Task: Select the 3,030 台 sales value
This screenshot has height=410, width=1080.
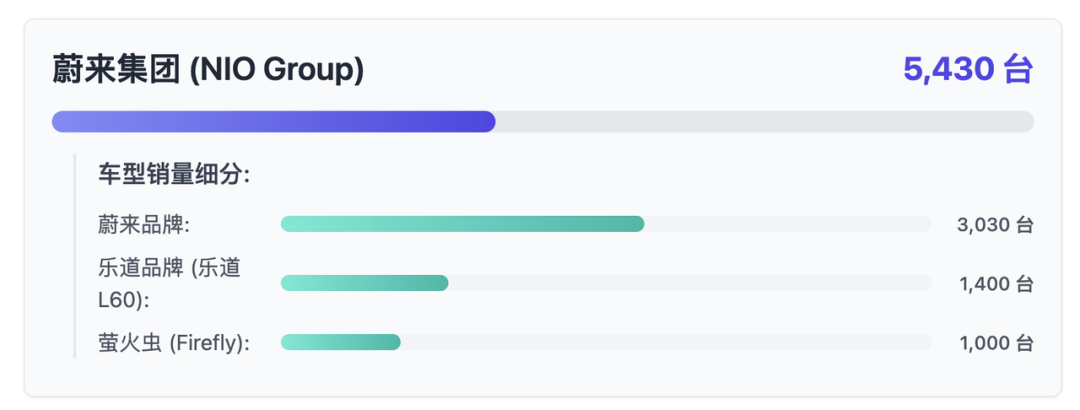Action: point(995,225)
